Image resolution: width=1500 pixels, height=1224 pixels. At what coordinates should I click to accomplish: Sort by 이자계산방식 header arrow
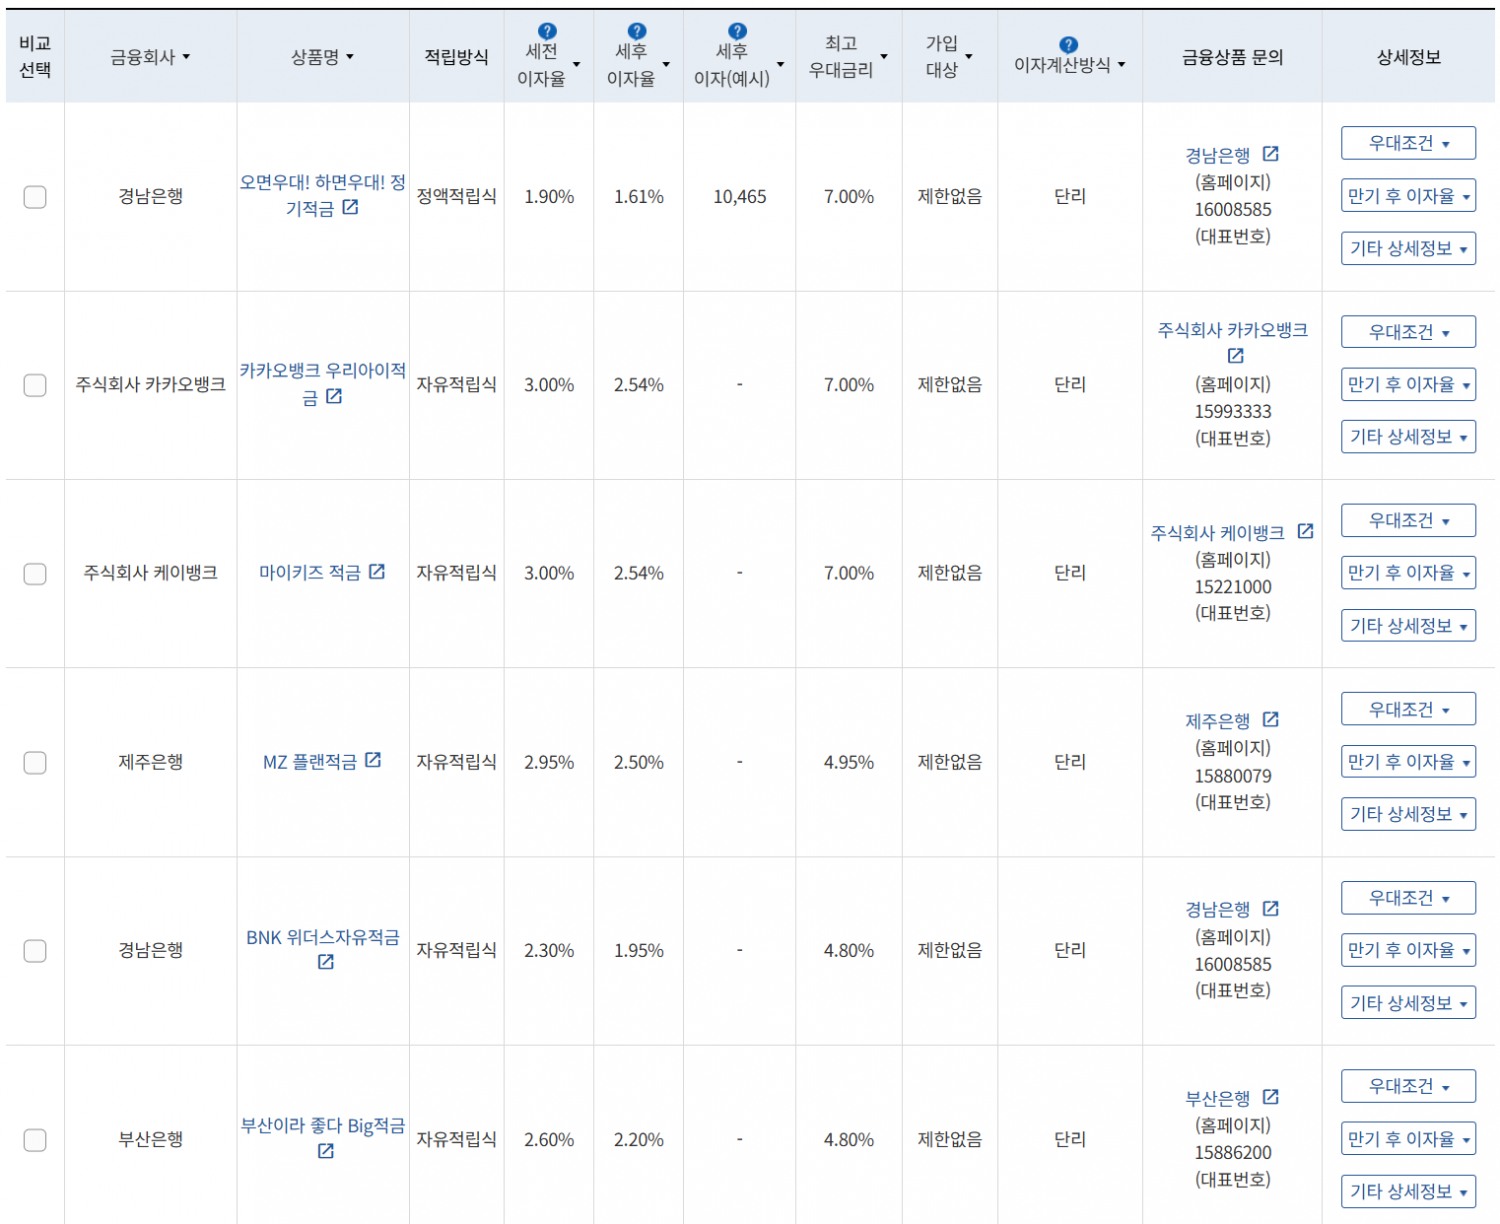click(1121, 65)
